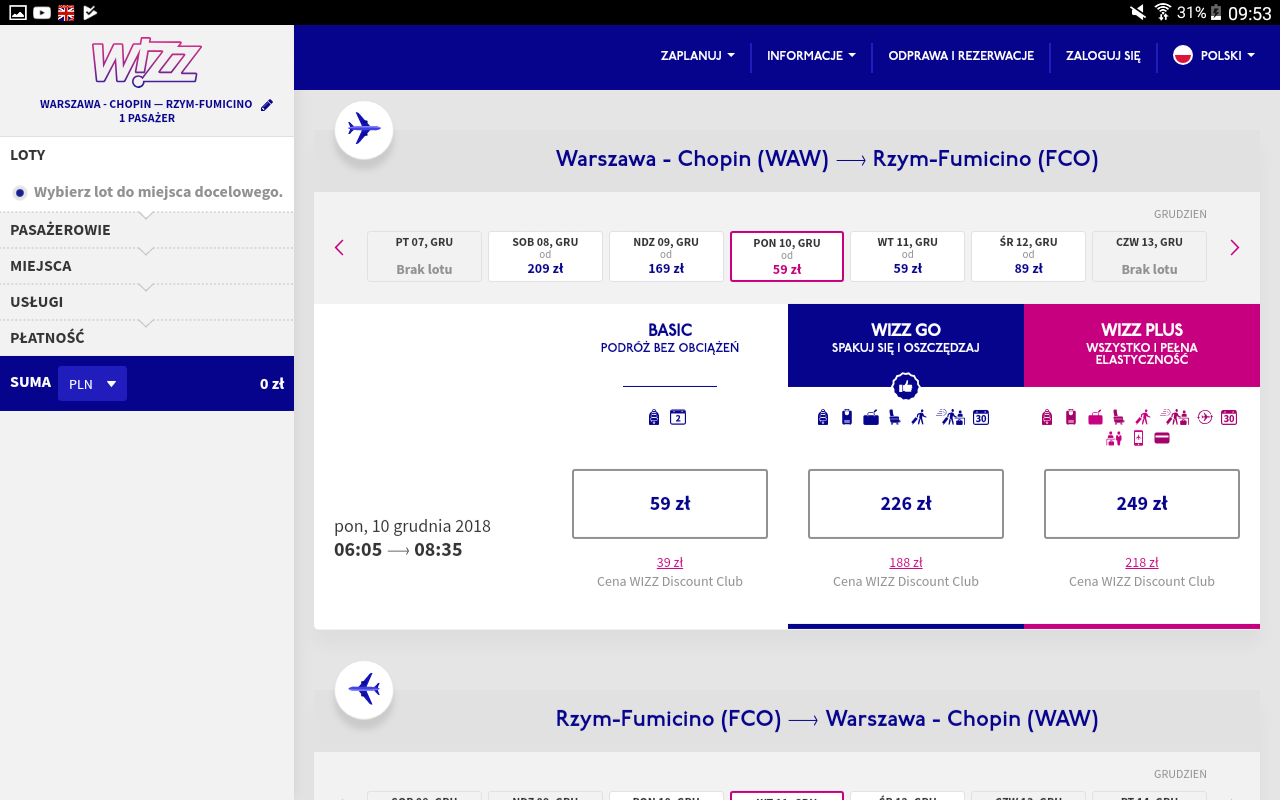
Task: Expand the LOTY section
Action: [x=147, y=155]
